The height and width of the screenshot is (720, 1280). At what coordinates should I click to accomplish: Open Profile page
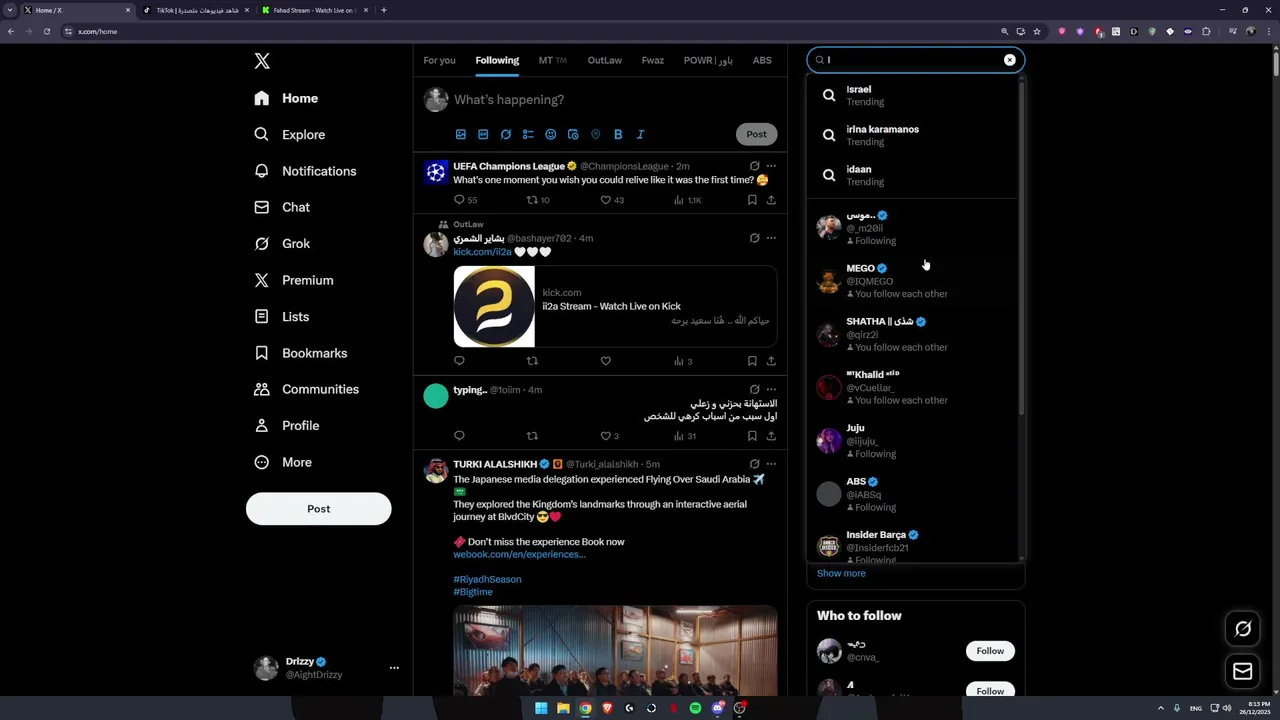286,425
